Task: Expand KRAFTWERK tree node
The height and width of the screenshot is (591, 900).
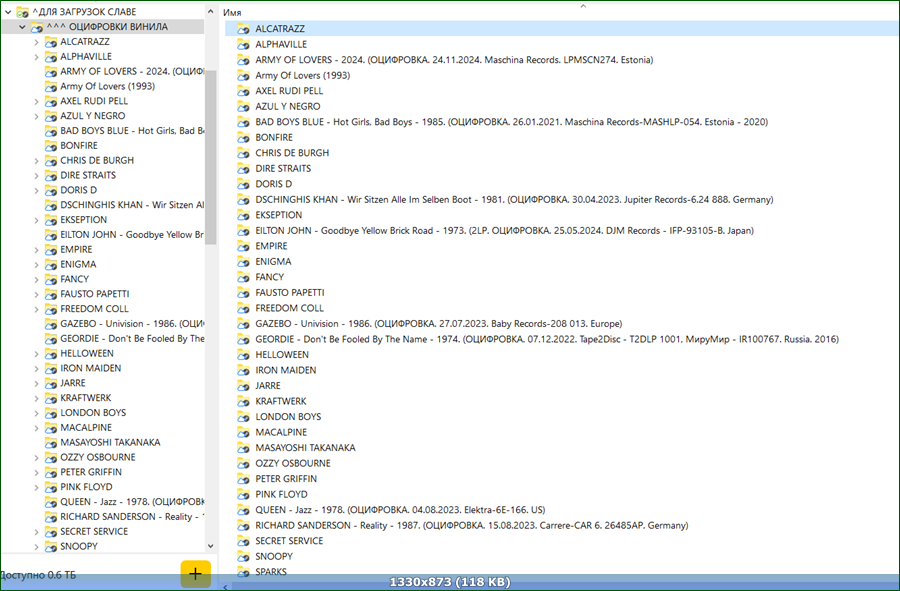Action: pyautogui.click(x=37, y=398)
